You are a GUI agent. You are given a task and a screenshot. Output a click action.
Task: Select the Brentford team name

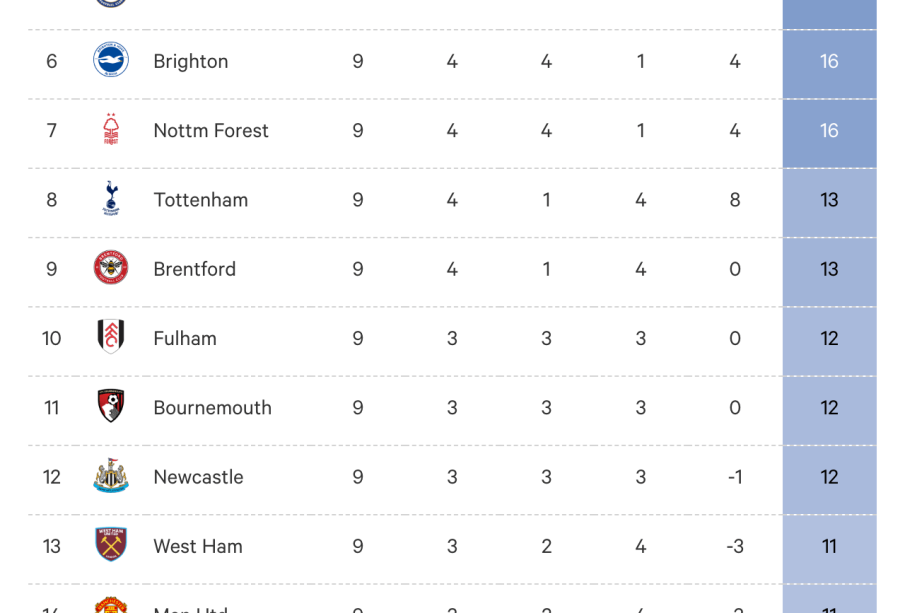tap(194, 269)
